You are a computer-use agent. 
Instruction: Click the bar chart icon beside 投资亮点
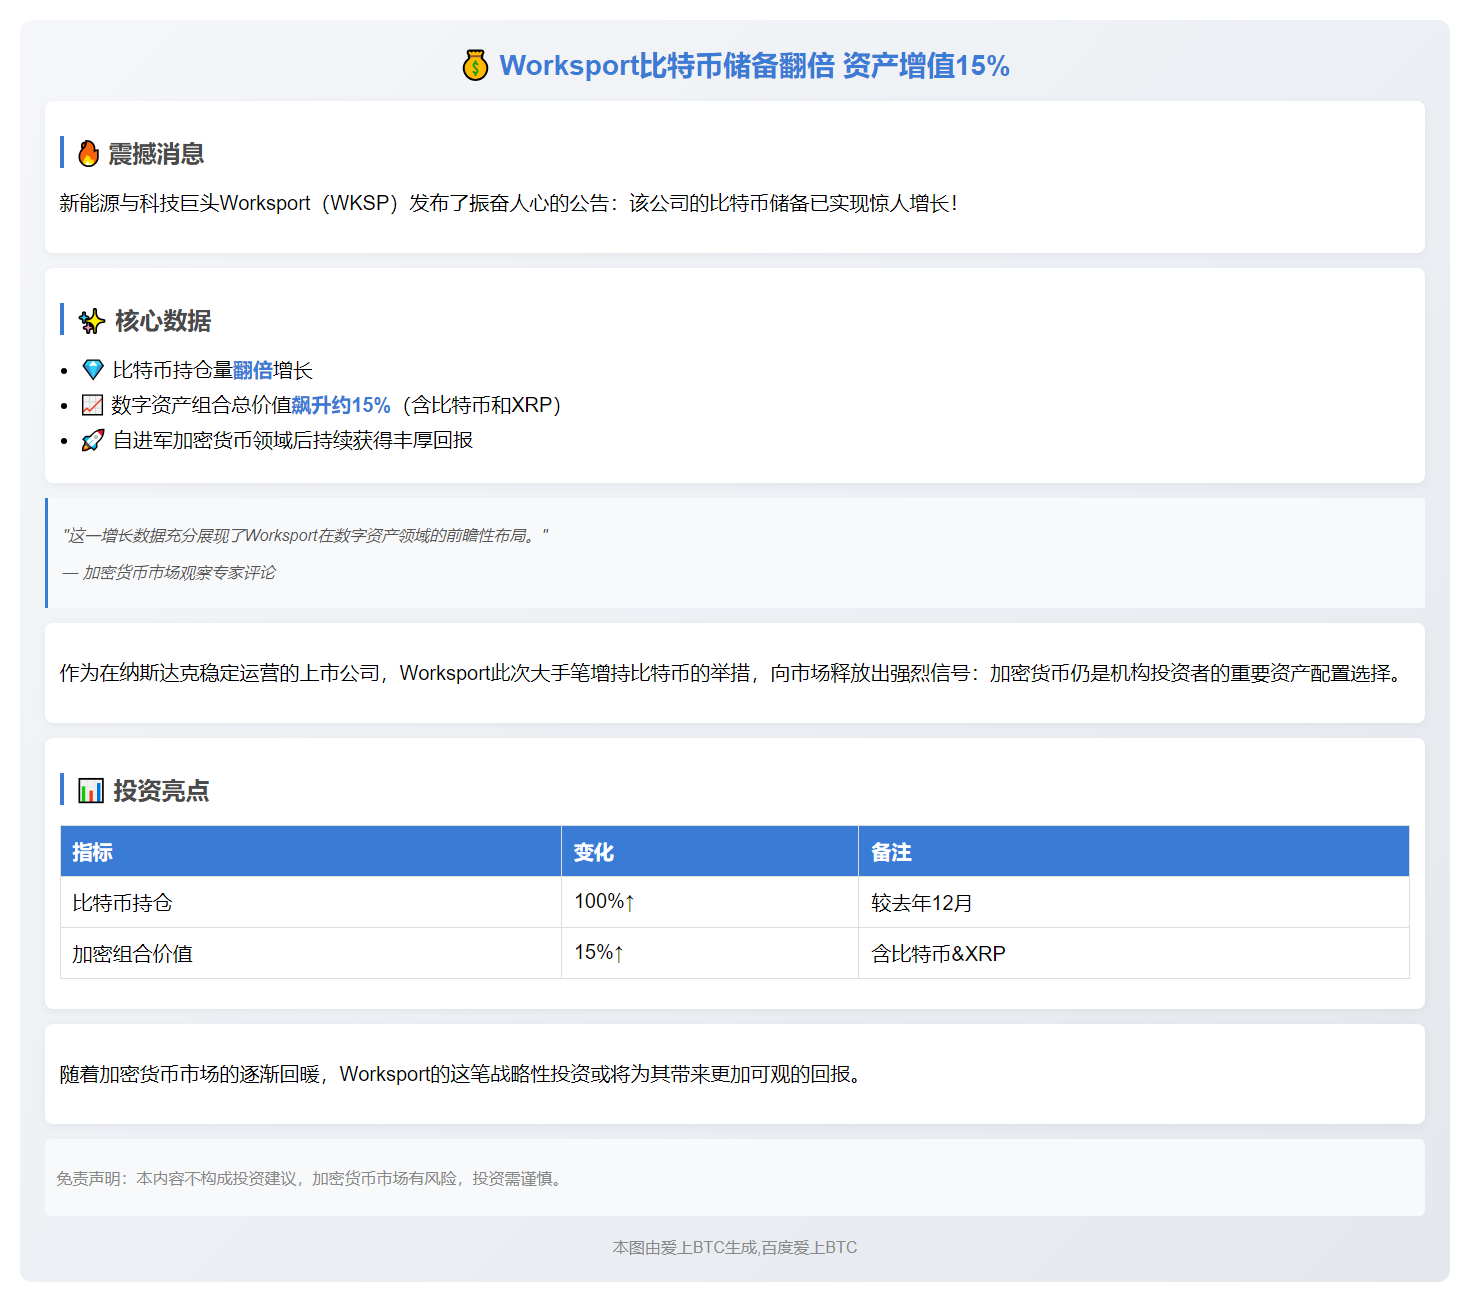click(91, 791)
